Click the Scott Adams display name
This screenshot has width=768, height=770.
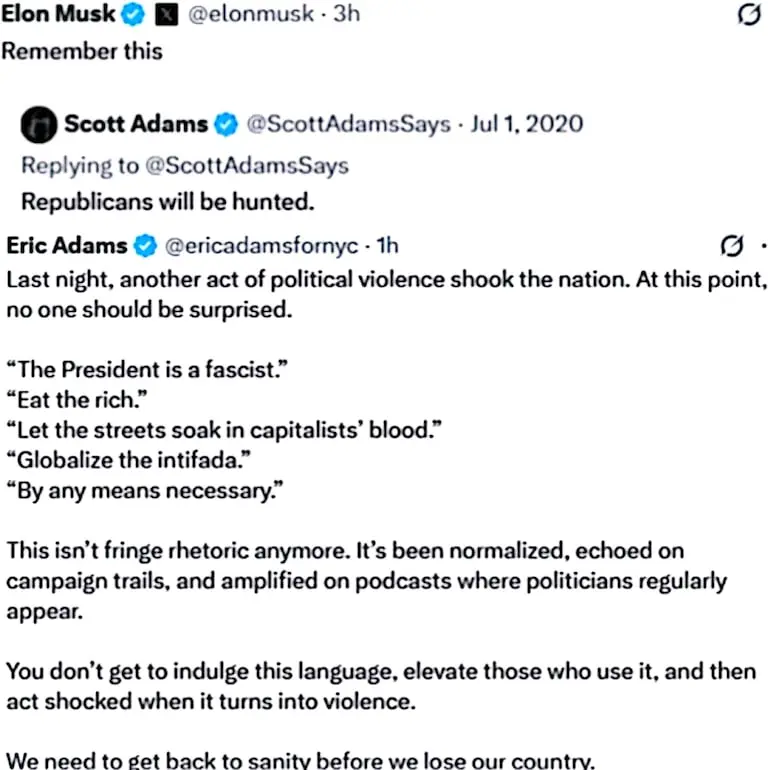point(136,125)
